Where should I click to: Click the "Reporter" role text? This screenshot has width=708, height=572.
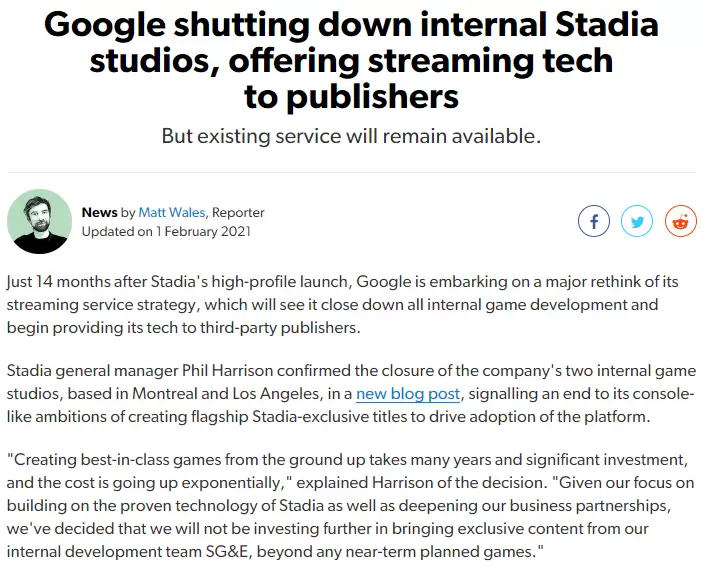(238, 212)
